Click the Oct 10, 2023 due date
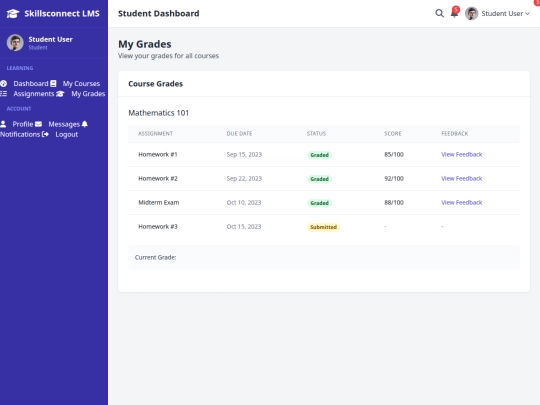 pos(244,202)
